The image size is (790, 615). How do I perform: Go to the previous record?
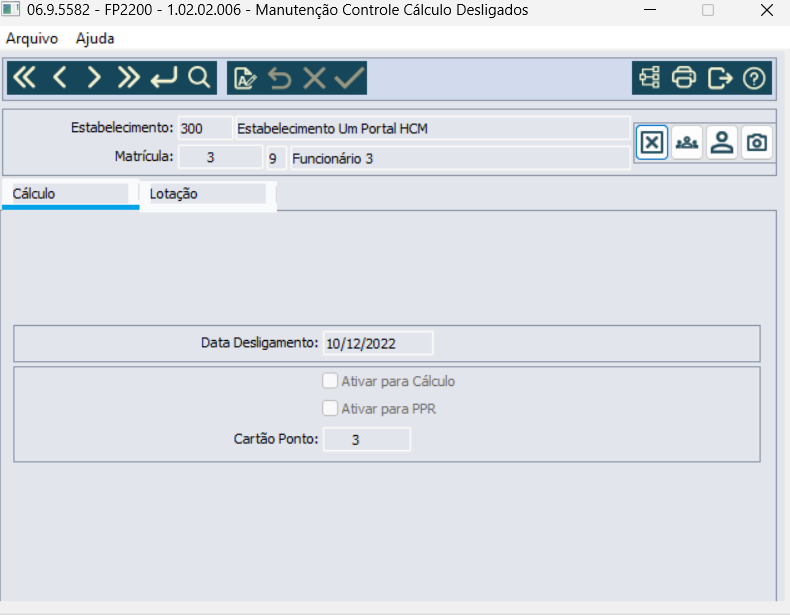click(59, 78)
